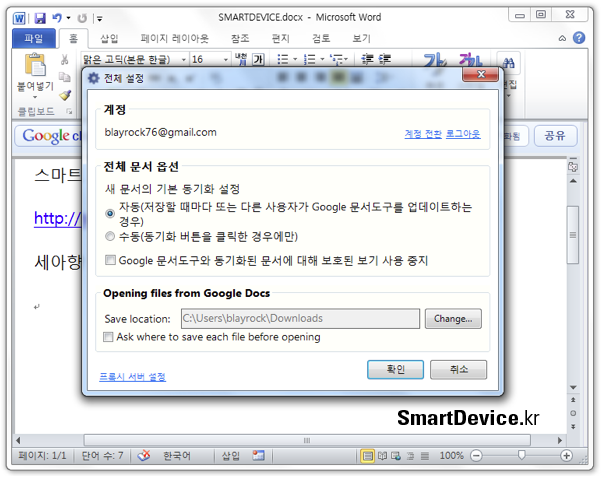The width and height of the screenshot is (601, 478).
Task: Switch to Web Layout view icon
Action: pos(396,456)
